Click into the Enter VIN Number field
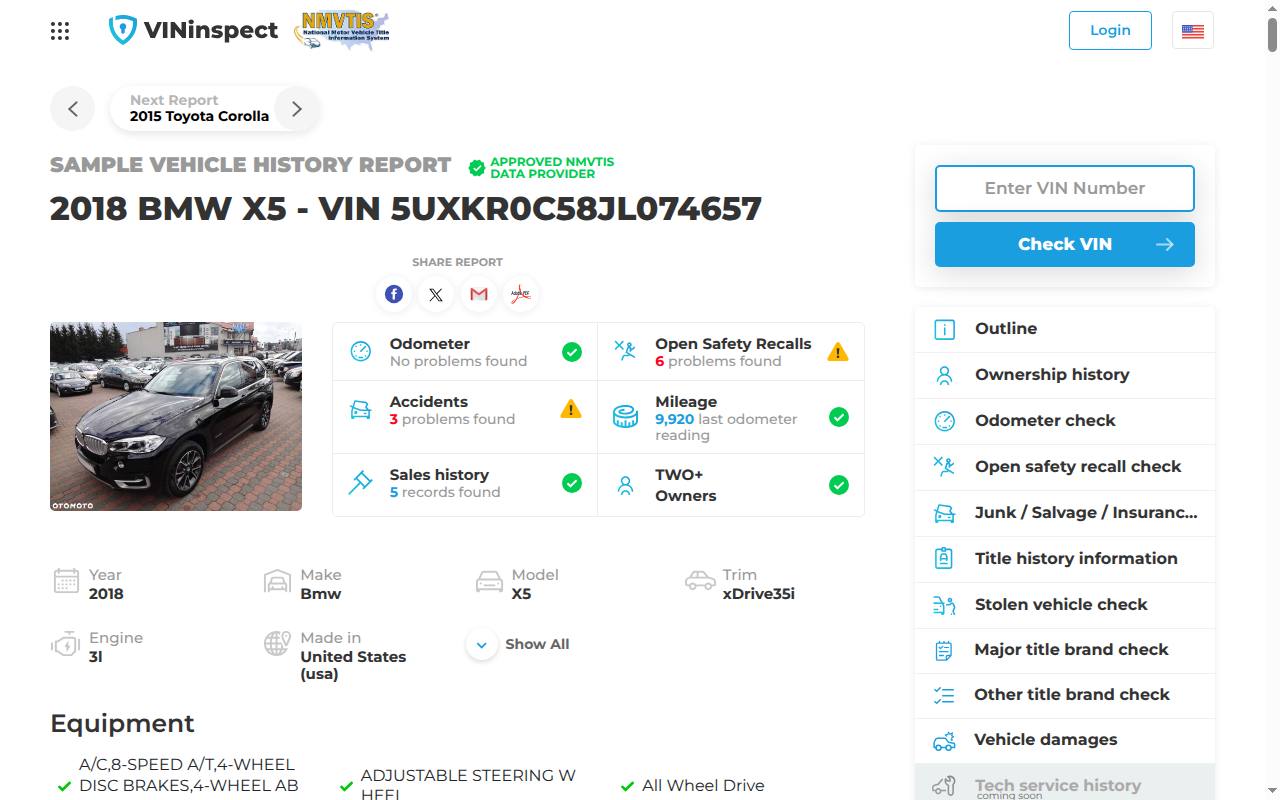1280x800 pixels. (x=1065, y=188)
